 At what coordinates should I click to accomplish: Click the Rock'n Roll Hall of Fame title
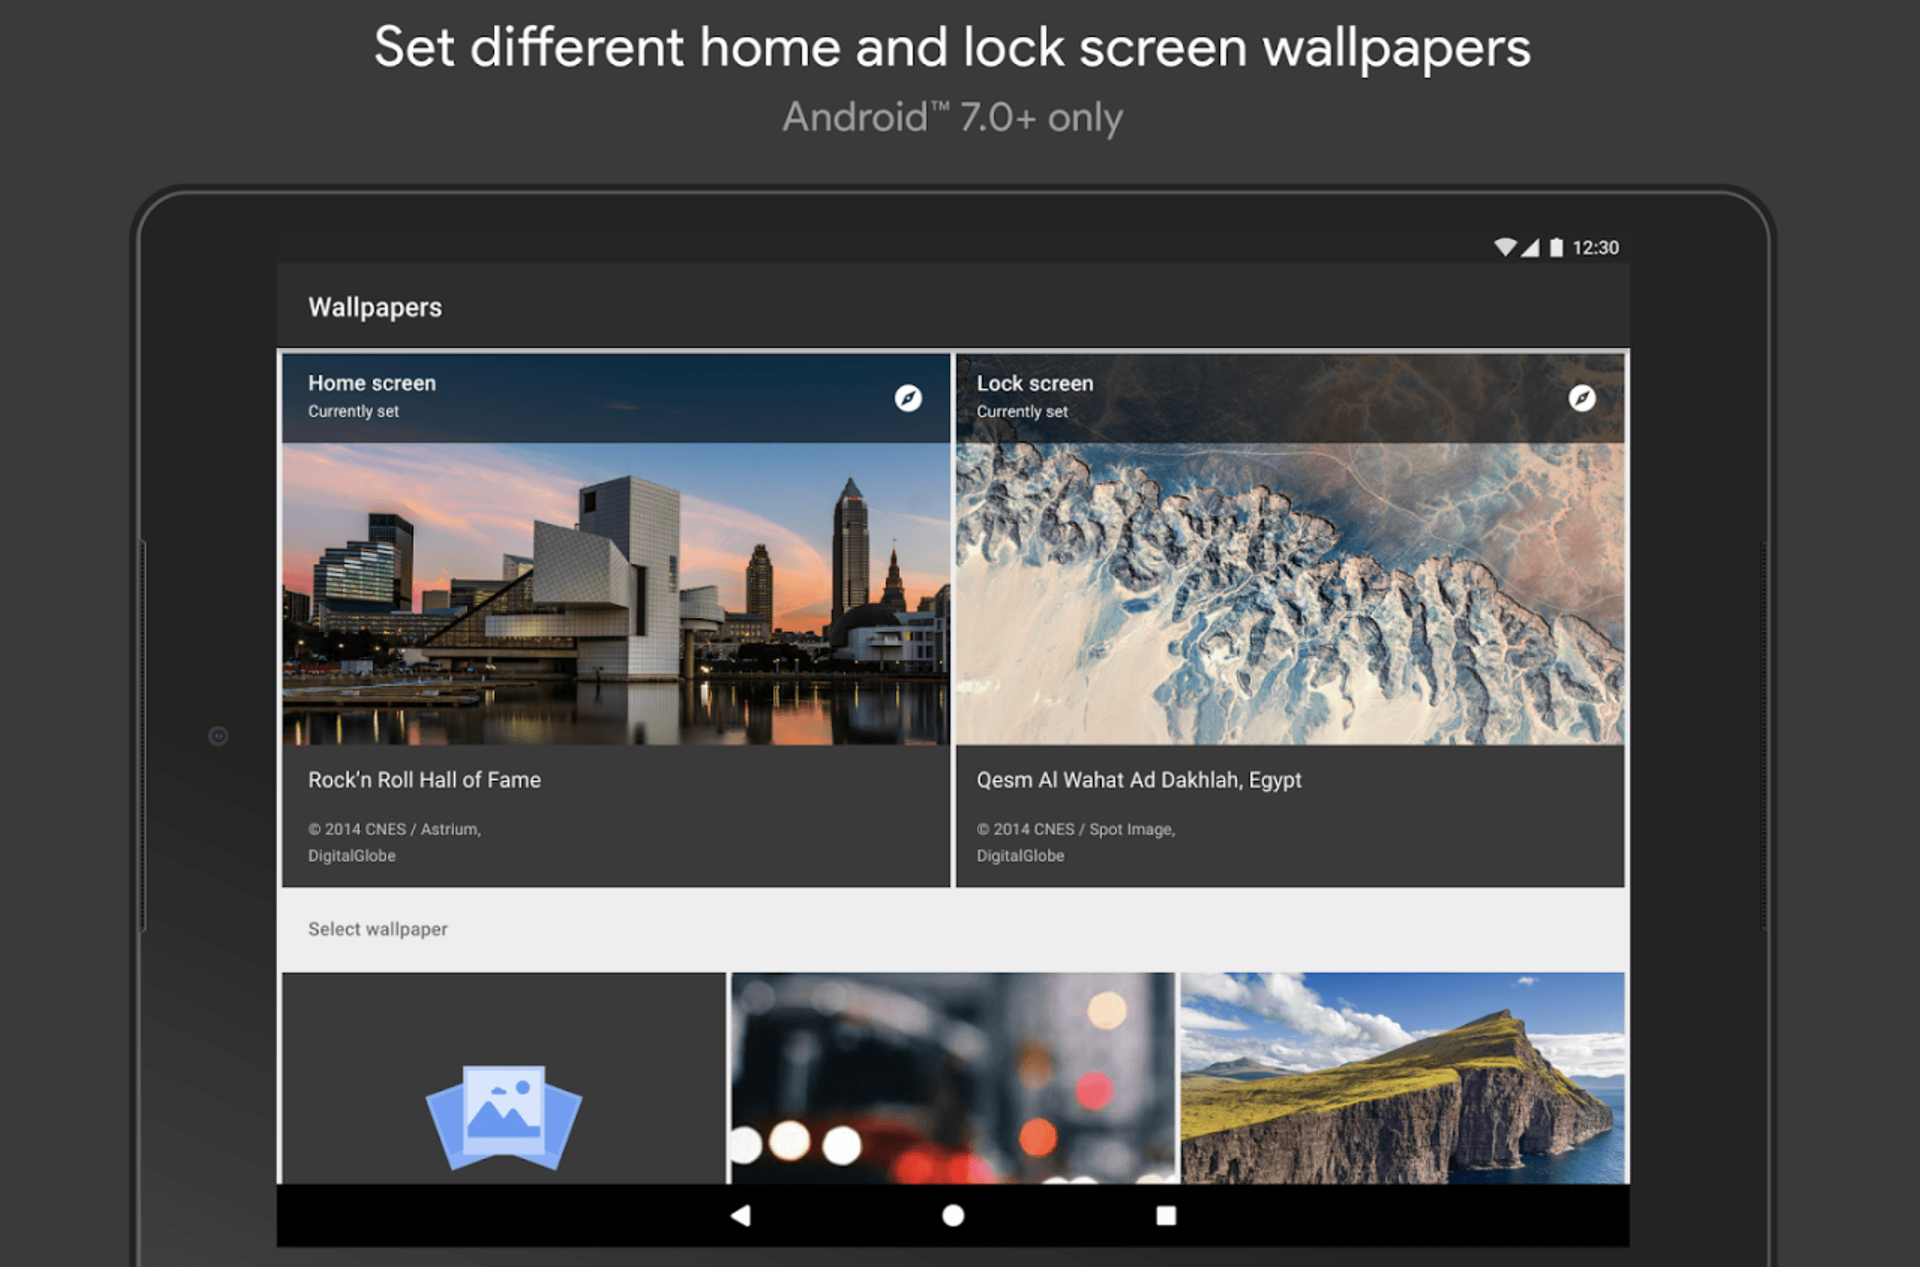pos(424,780)
